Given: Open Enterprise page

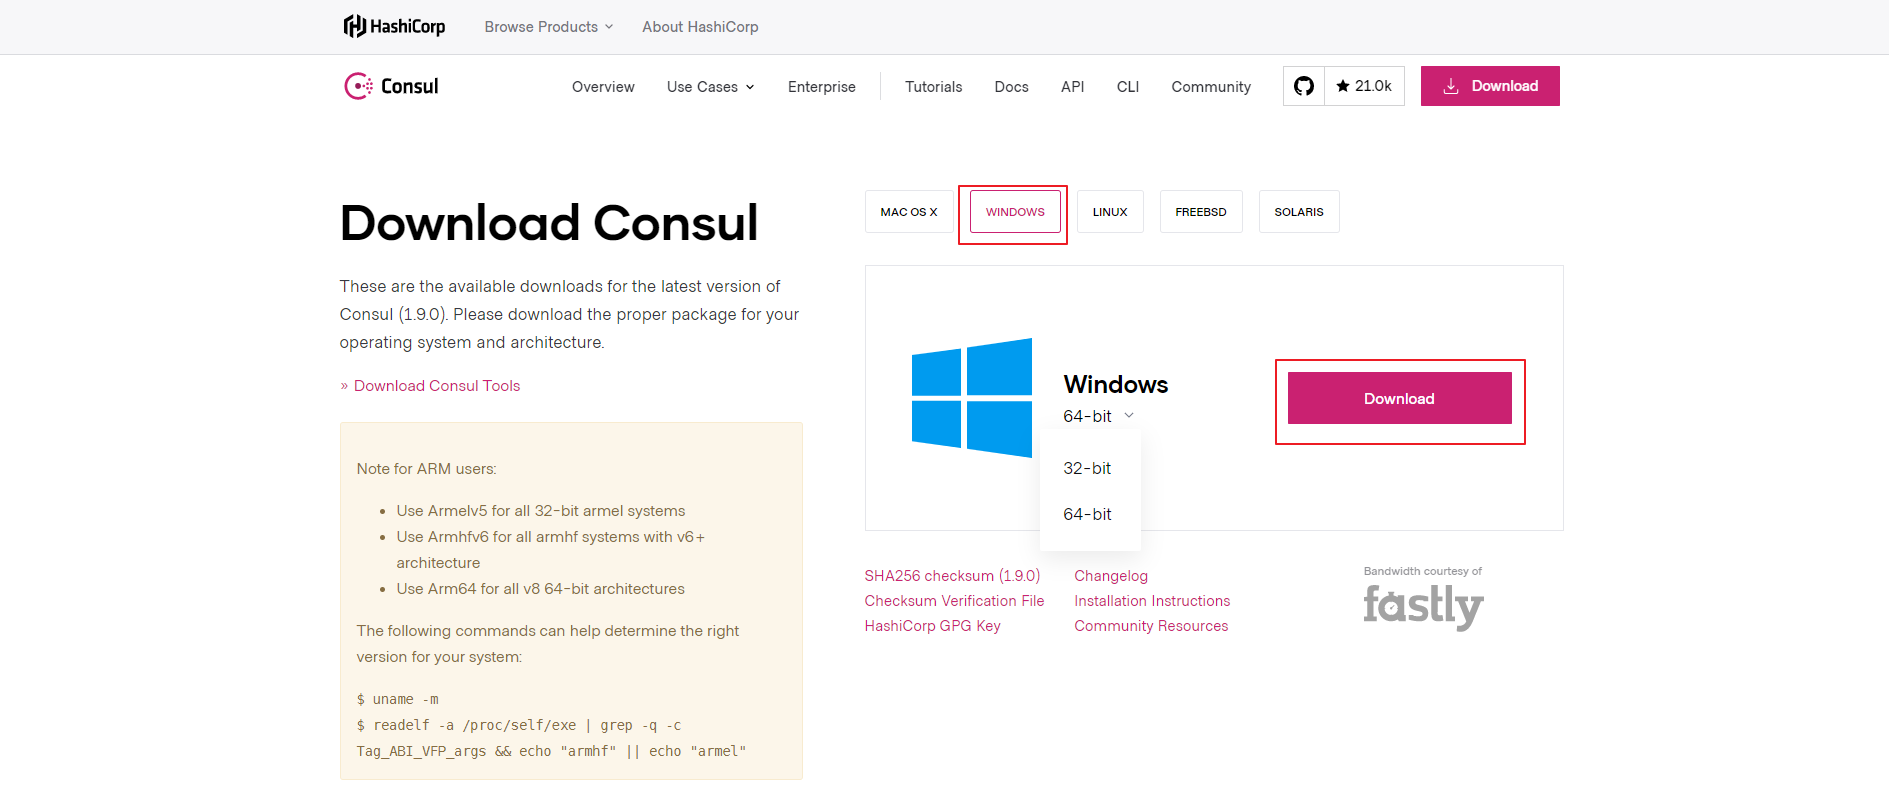Looking at the screenshot, I should (x=822, y=87).
